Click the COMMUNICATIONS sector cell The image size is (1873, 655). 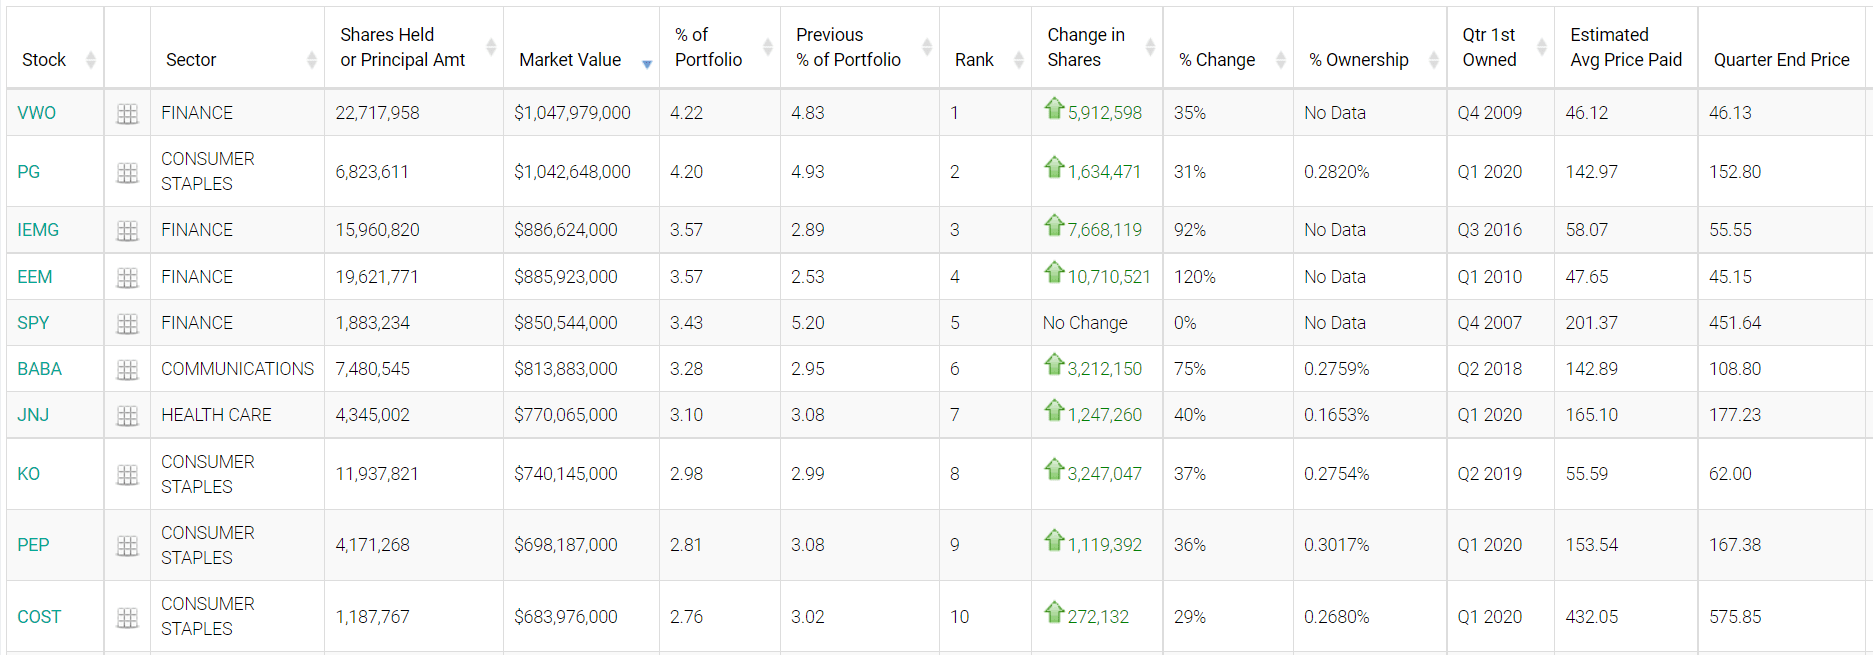click(238, 369)
